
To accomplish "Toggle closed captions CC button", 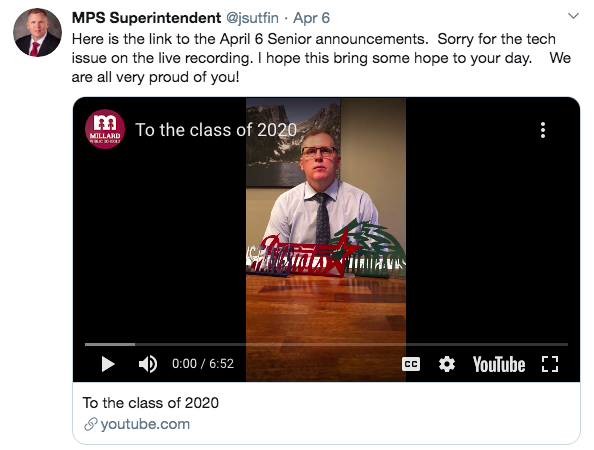I will click(411, 364).
